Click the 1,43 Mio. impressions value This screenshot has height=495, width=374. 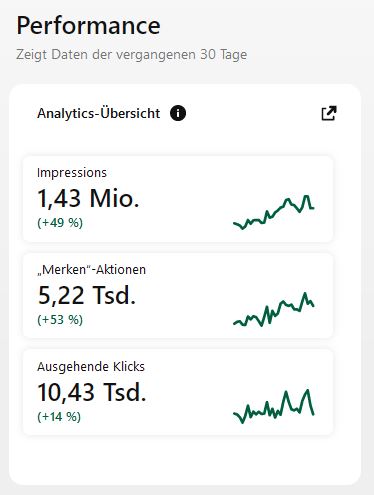click(x=88, y=199)
